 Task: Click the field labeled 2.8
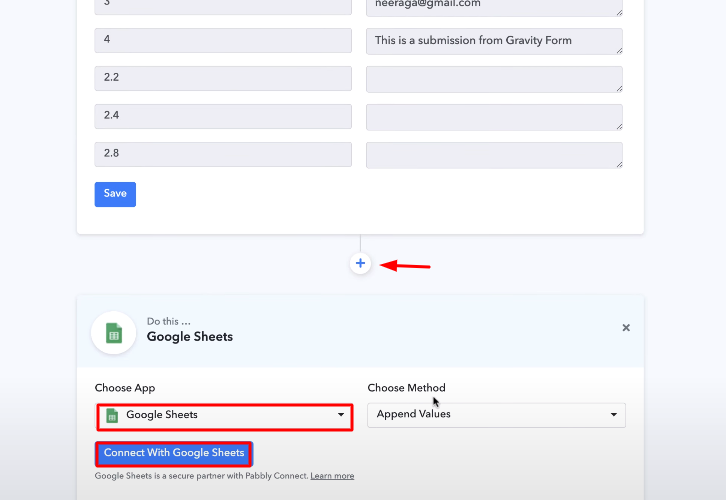[223, 154]
